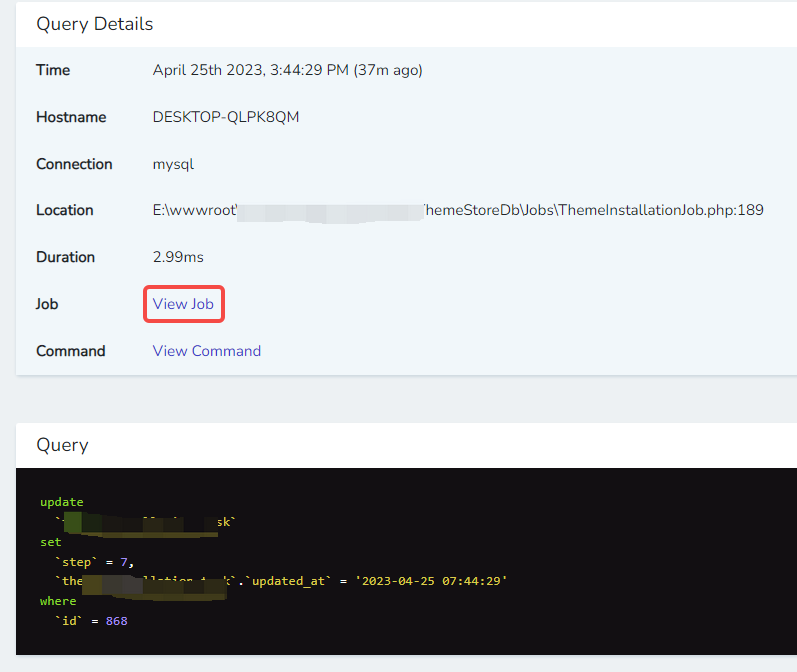Open the View Job link
797x672 pixels.
click(183, 304)
